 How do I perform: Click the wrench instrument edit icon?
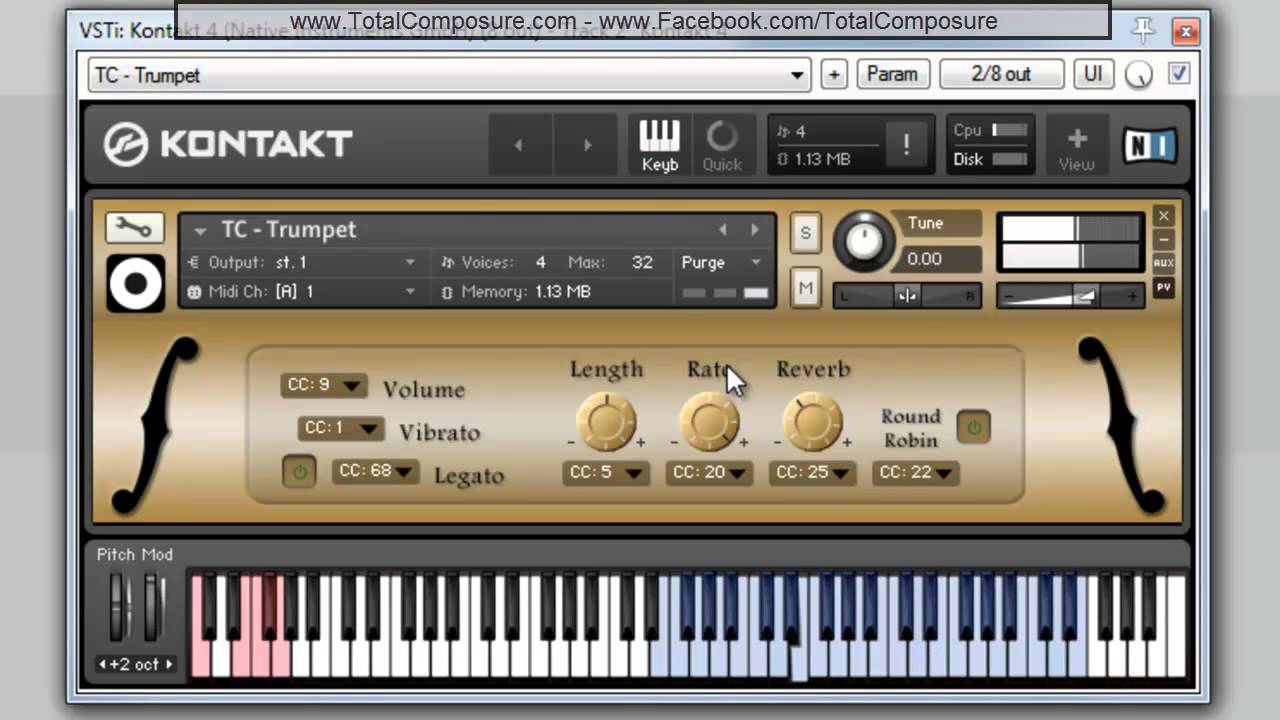tap(134, 227)
